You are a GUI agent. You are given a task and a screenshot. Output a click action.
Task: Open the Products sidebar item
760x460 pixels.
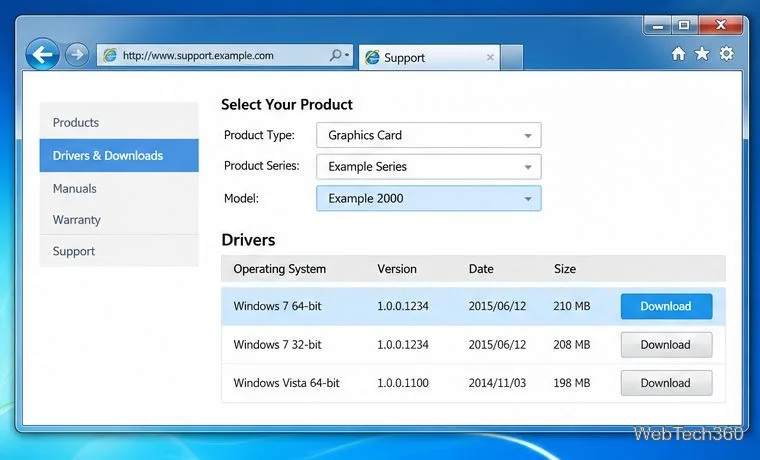(x=119, y=122)
